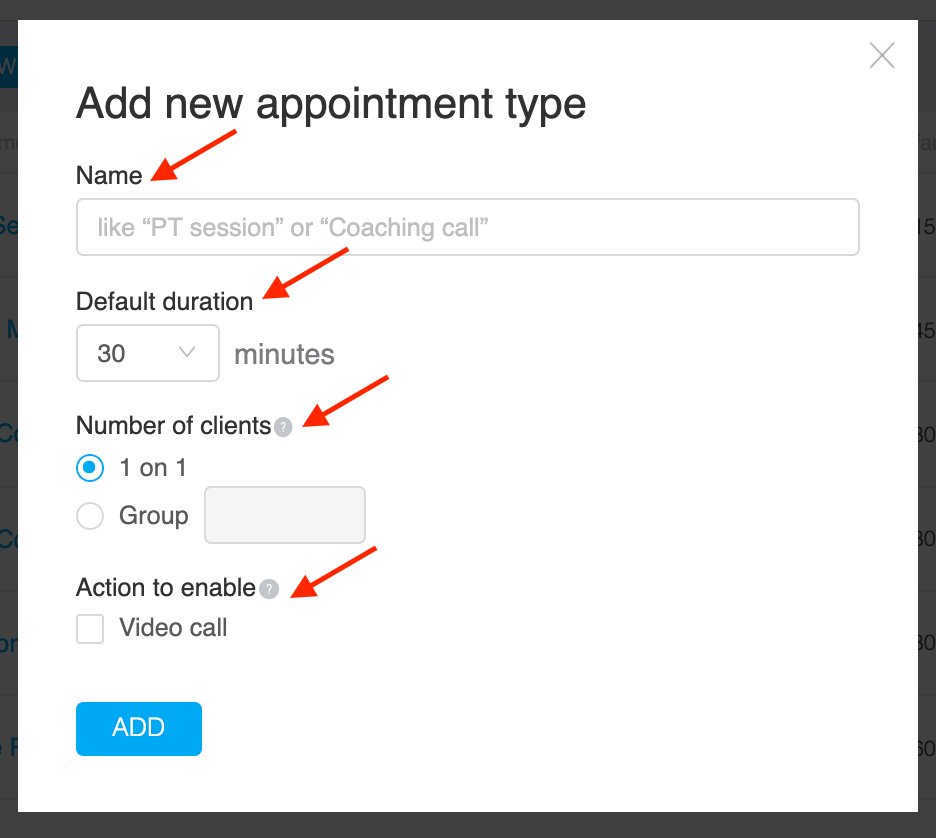Image resolution: width=936 pixels, height=838 pixels.
Task: Click the Group option label text
Action: 153,516
